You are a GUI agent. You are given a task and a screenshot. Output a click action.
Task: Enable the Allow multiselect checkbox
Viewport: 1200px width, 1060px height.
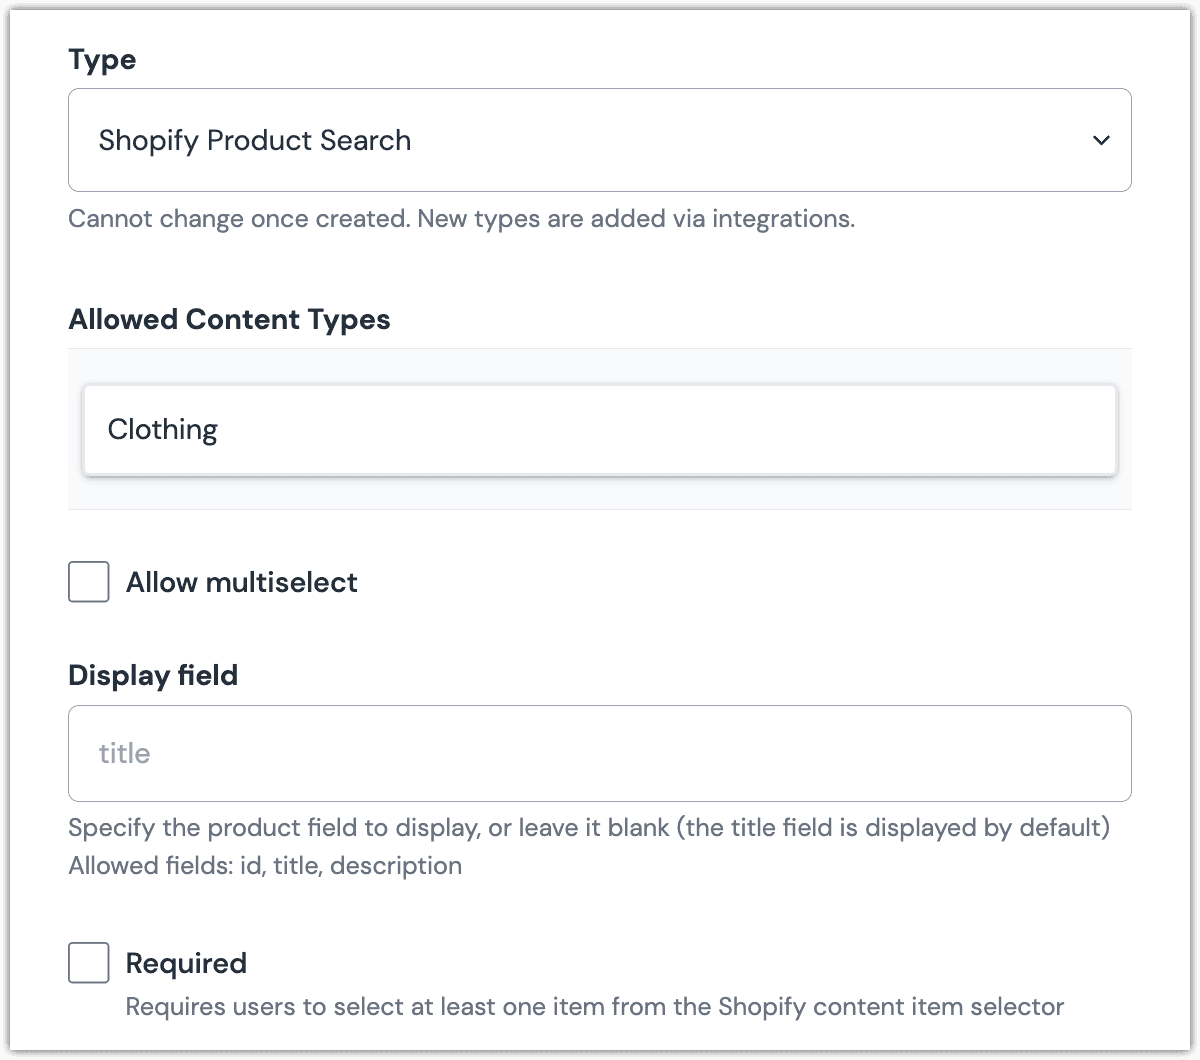(x=88, y=581)
